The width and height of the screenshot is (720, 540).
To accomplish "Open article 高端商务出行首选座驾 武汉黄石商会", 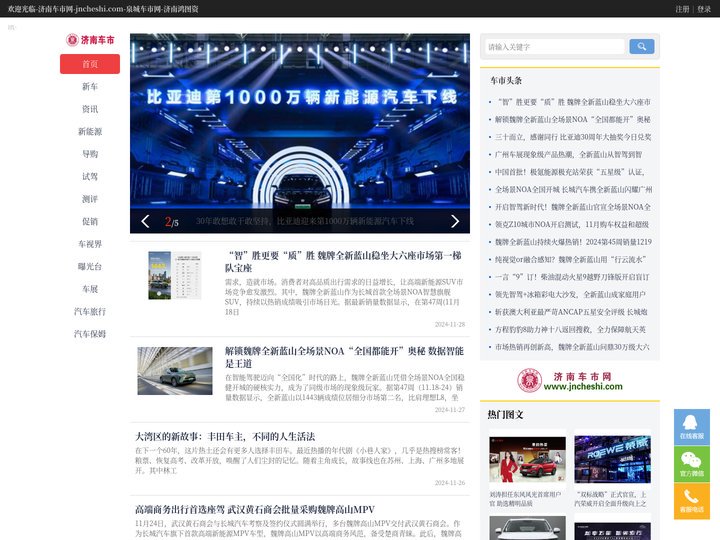I will [x=255, y=509].
